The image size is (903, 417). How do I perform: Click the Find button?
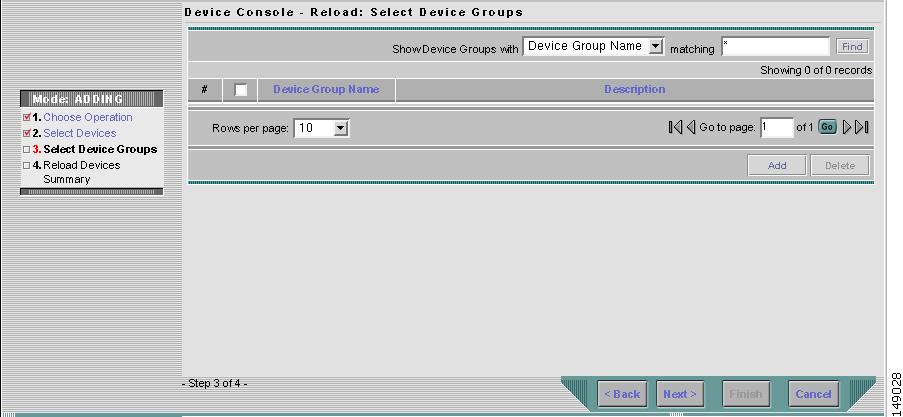point(852,47)
